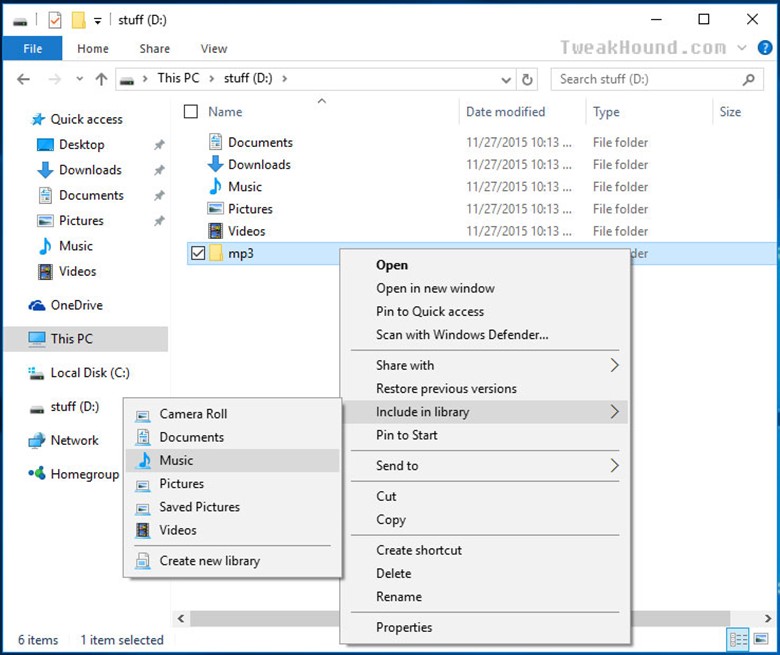Expand the Share with submenu
Image resolution: width=780 pixels, height=655 pixels.
485,365
